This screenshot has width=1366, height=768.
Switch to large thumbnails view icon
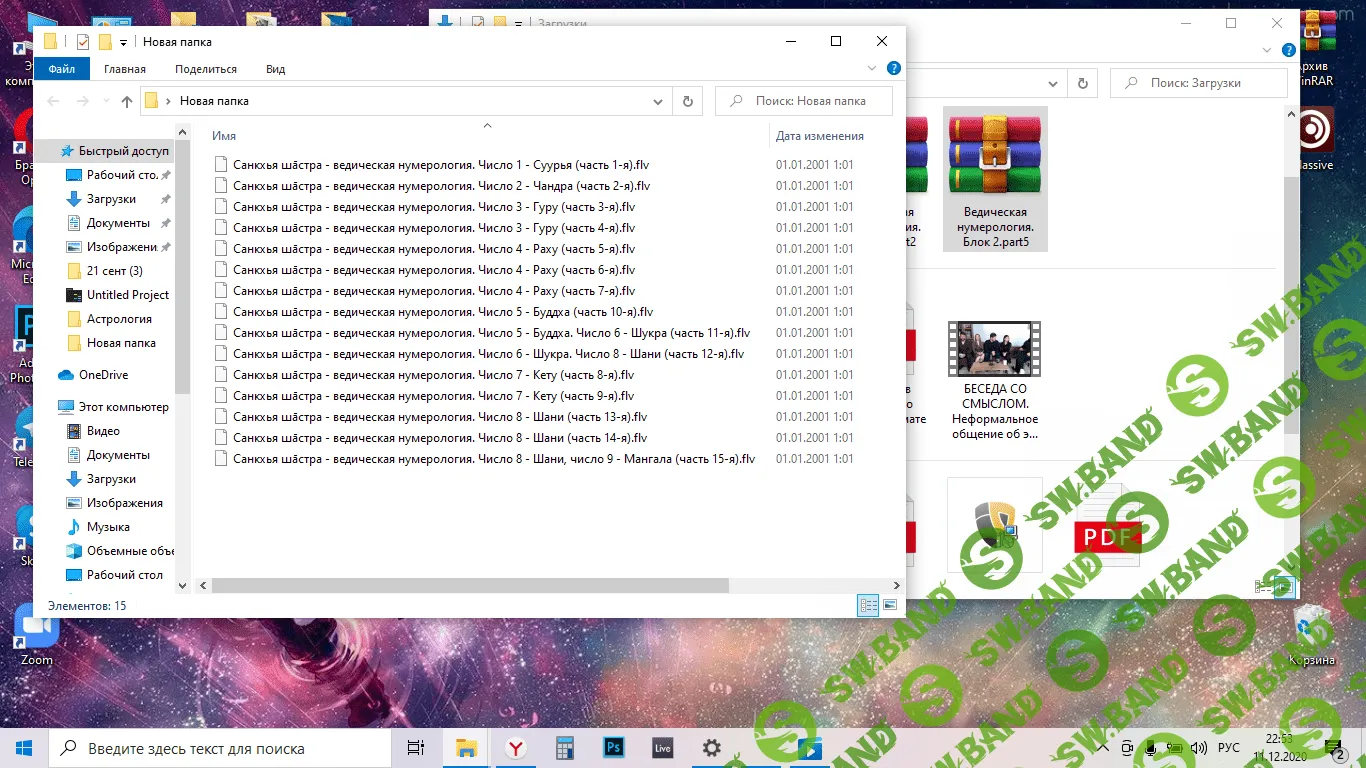(x=889, y=605)
